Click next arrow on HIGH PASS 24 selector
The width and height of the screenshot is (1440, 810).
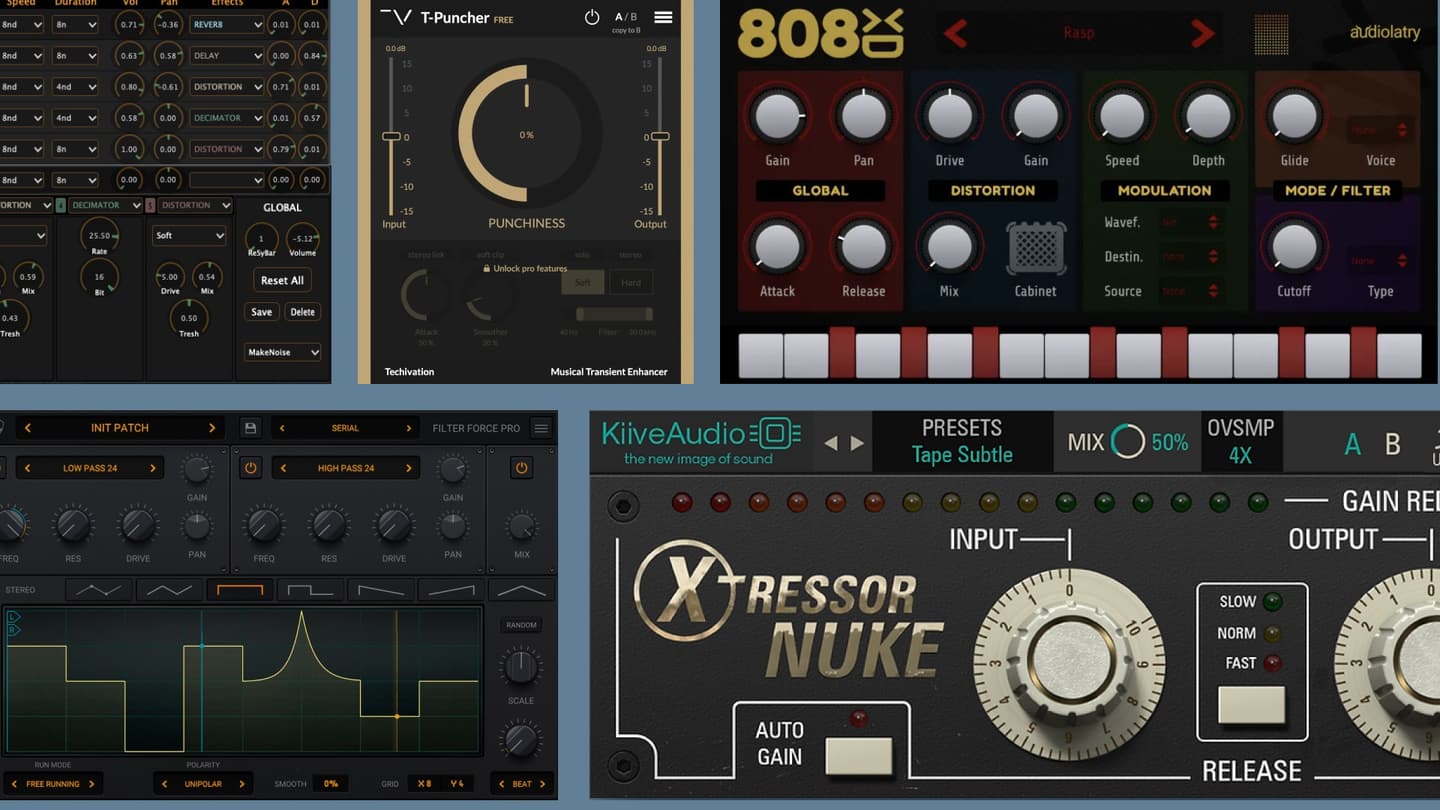(408, 468)
